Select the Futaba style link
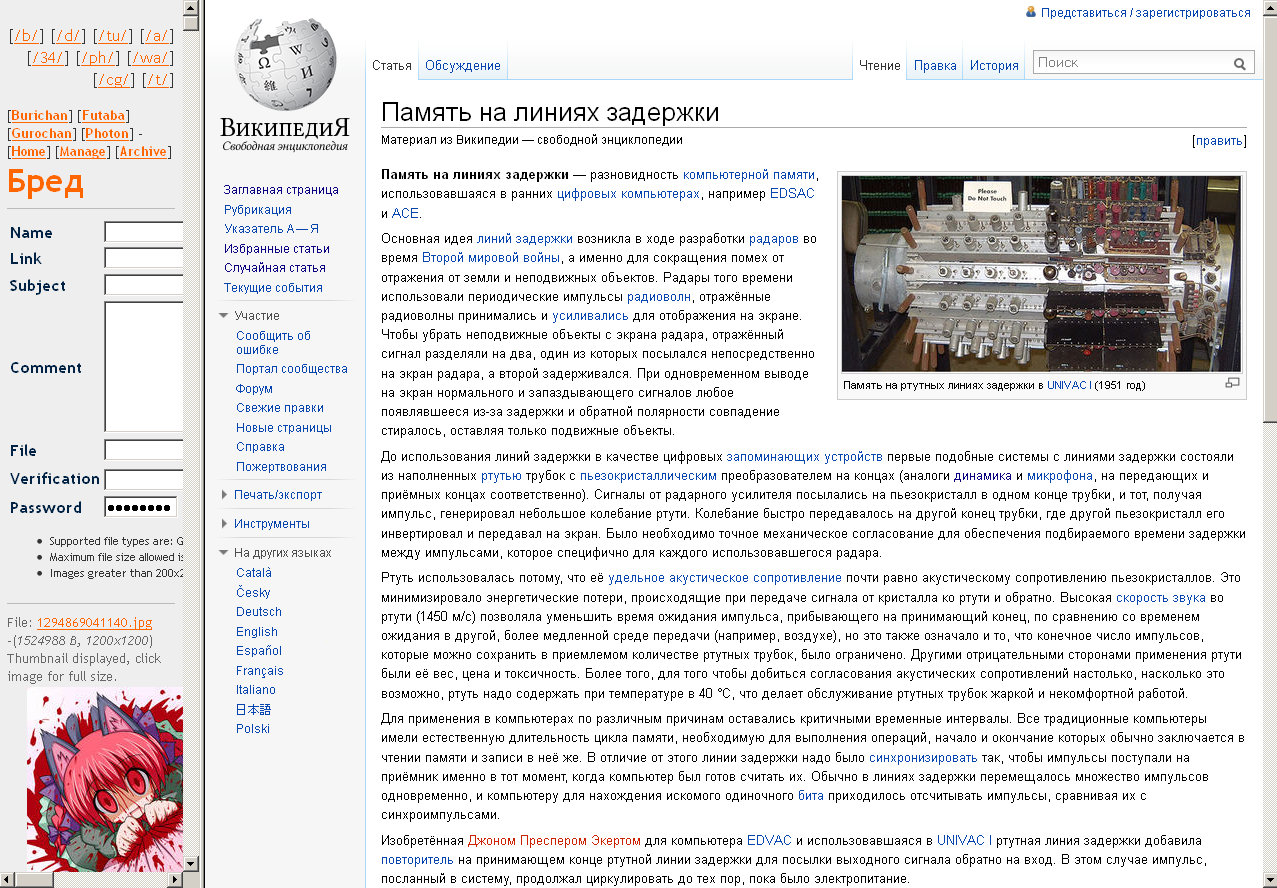 [104, 116]
